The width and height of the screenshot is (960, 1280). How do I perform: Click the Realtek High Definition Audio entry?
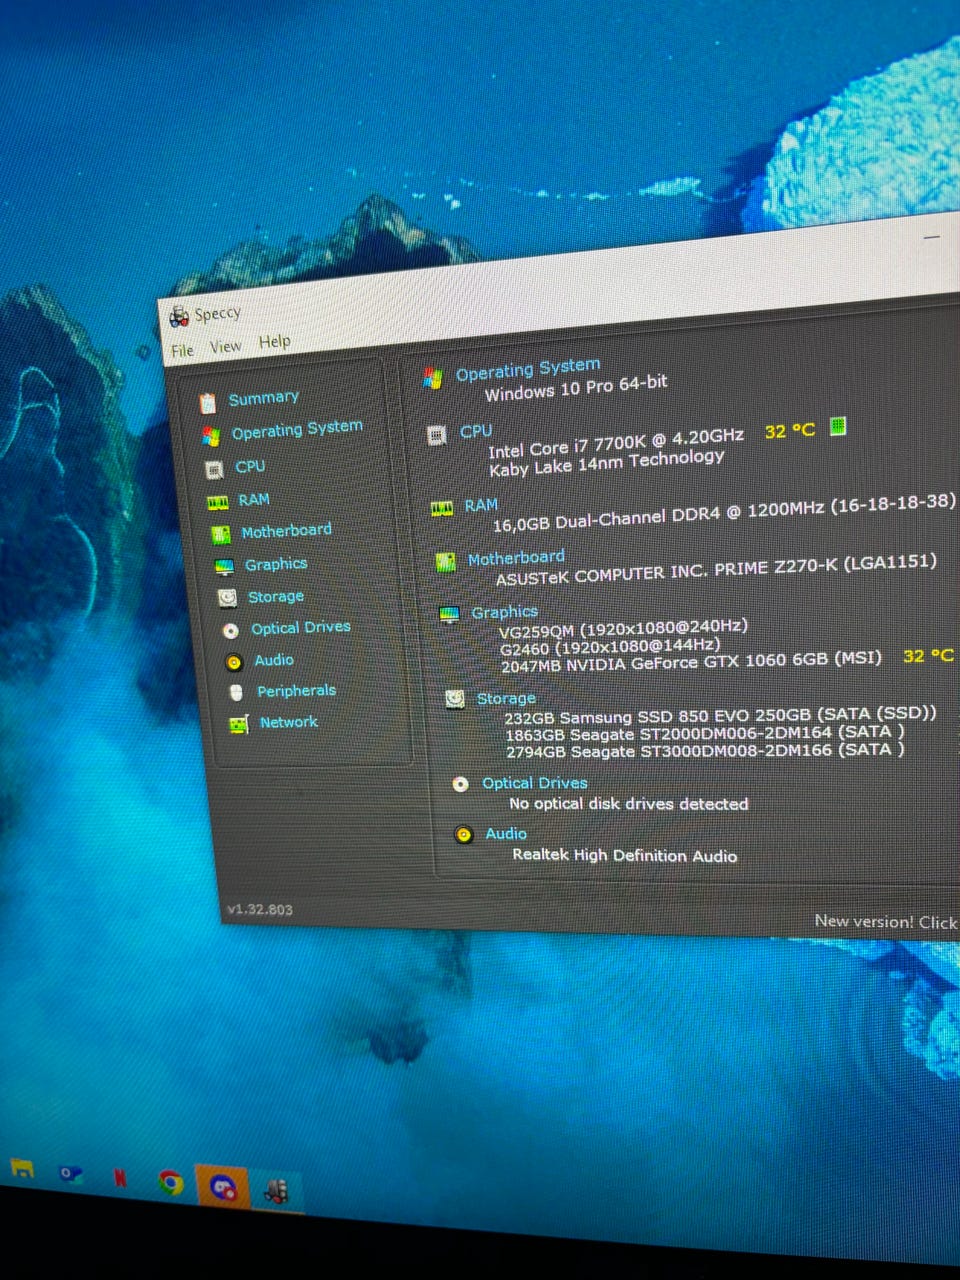(x=625, y=855)
